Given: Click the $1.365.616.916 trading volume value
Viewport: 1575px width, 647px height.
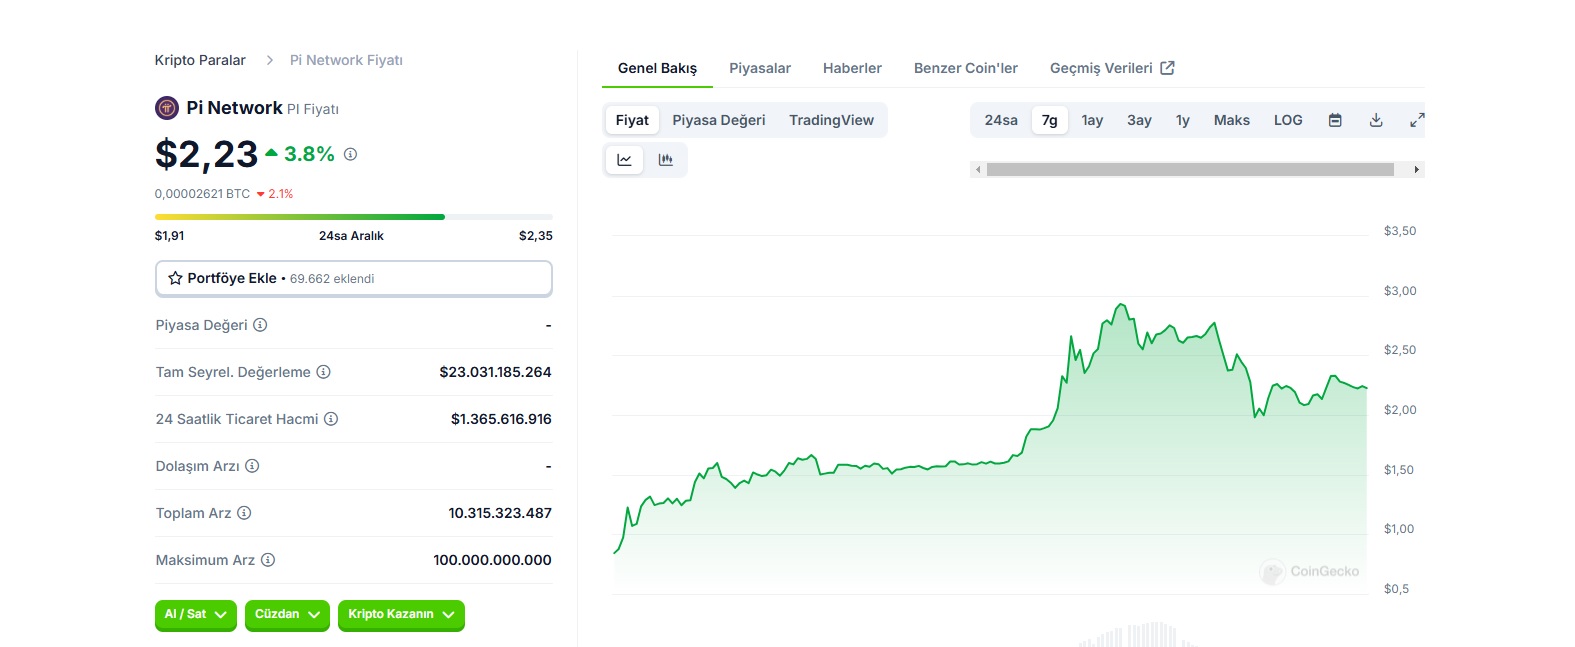Looking at the screenshot, I should click(501, 419).
